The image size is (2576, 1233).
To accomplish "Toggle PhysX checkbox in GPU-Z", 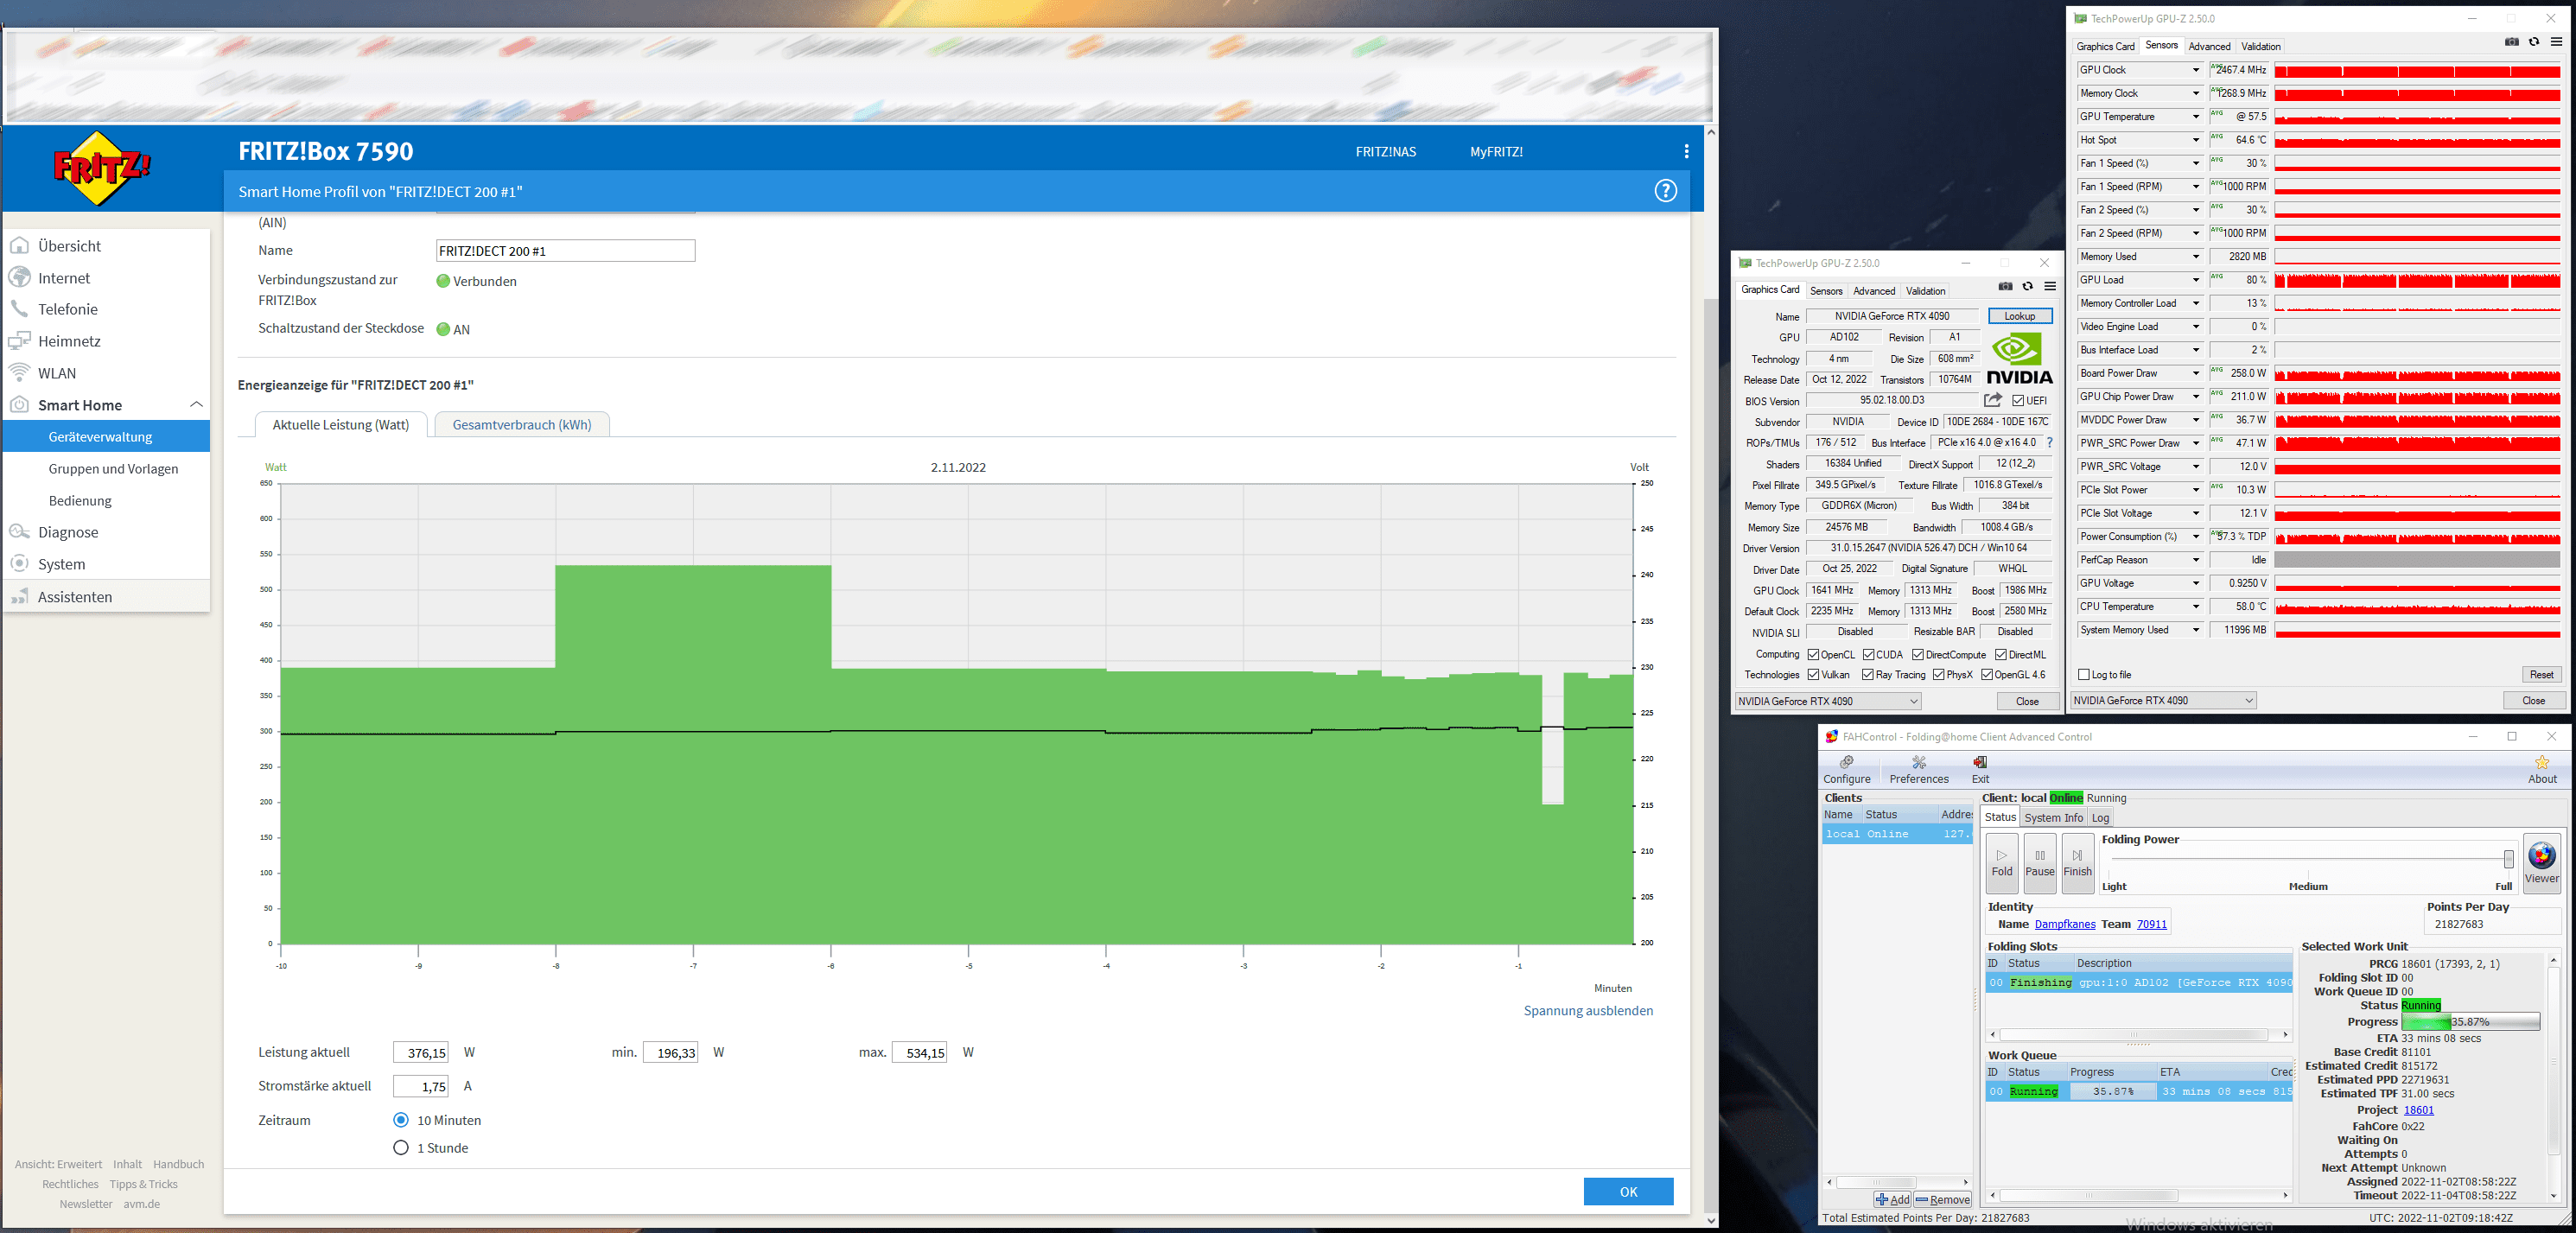I will point(1939,675).
